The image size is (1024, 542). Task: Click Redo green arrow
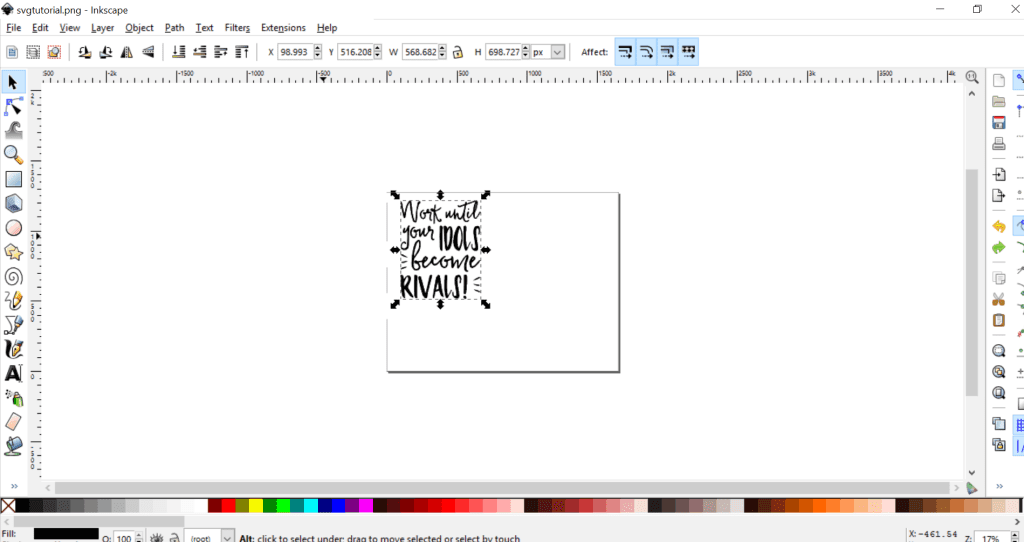pyautogui.click(x=999, y=247)
